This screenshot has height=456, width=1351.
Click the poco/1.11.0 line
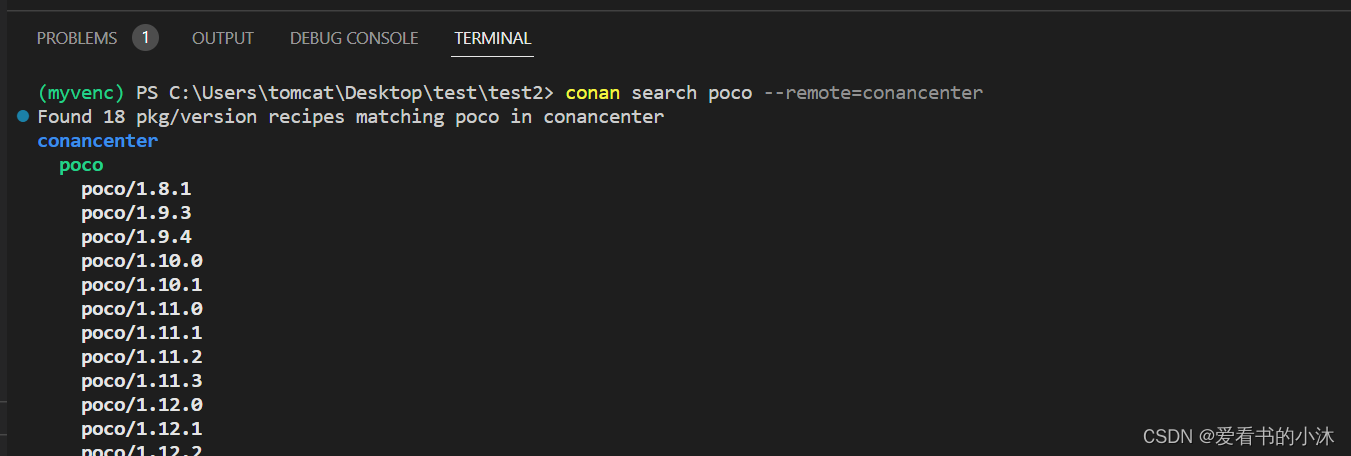(x=142, y=309)
